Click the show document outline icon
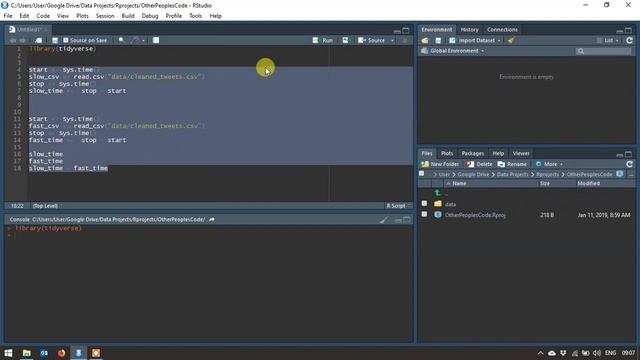 405,40
